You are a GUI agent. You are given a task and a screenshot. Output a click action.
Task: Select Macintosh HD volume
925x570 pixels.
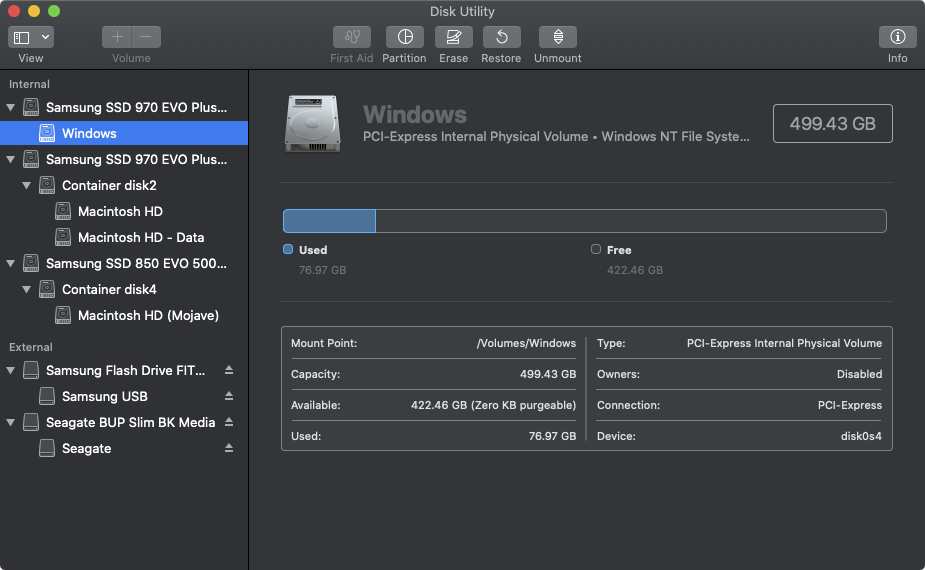pyautogui.click(x=124, y=211)
